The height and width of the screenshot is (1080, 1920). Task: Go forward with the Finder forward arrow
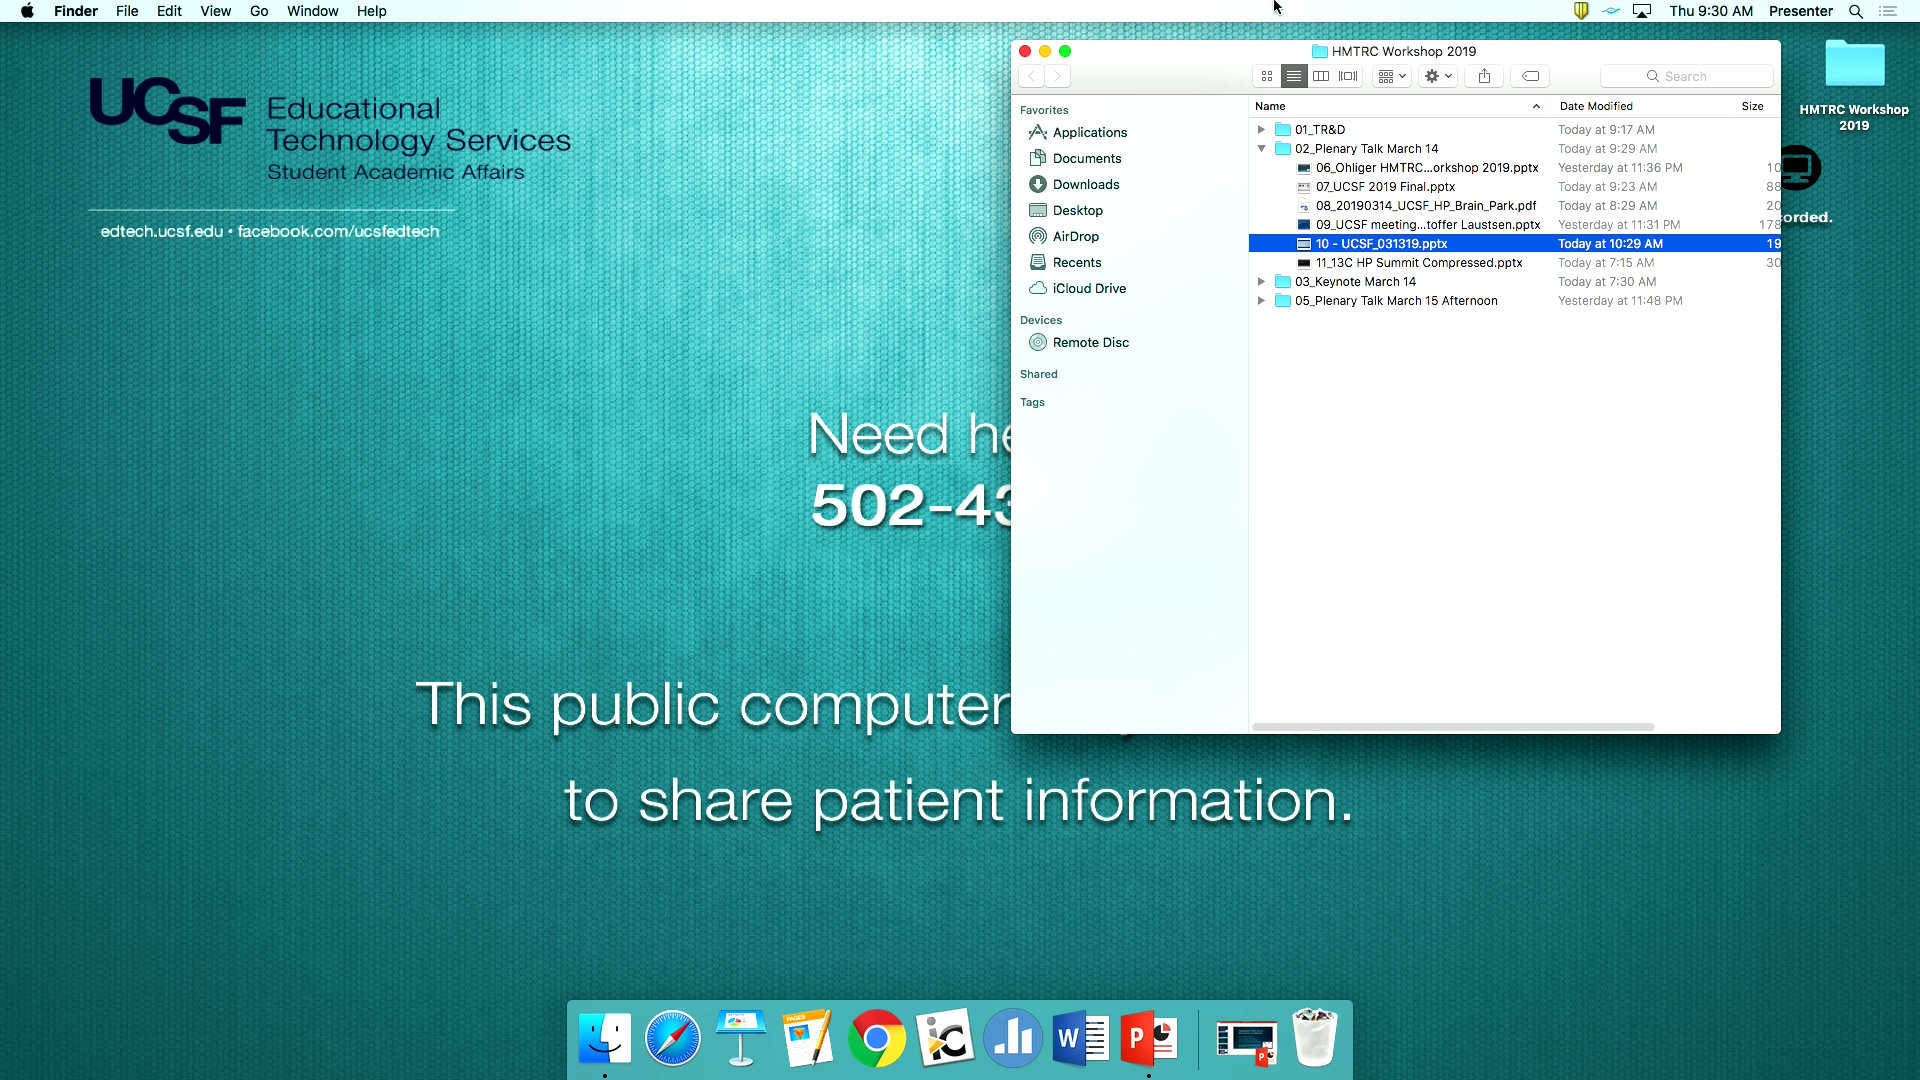click(1058, 76)
